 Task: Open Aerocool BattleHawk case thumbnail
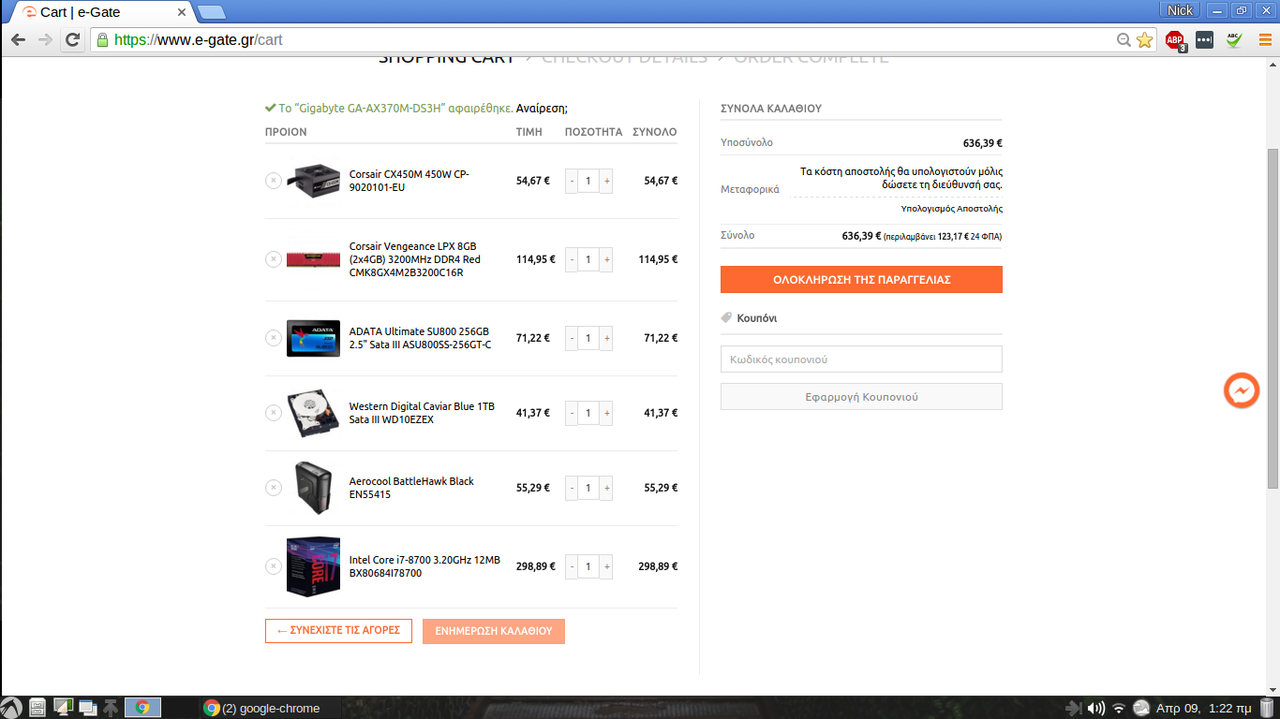click(313, 488)
